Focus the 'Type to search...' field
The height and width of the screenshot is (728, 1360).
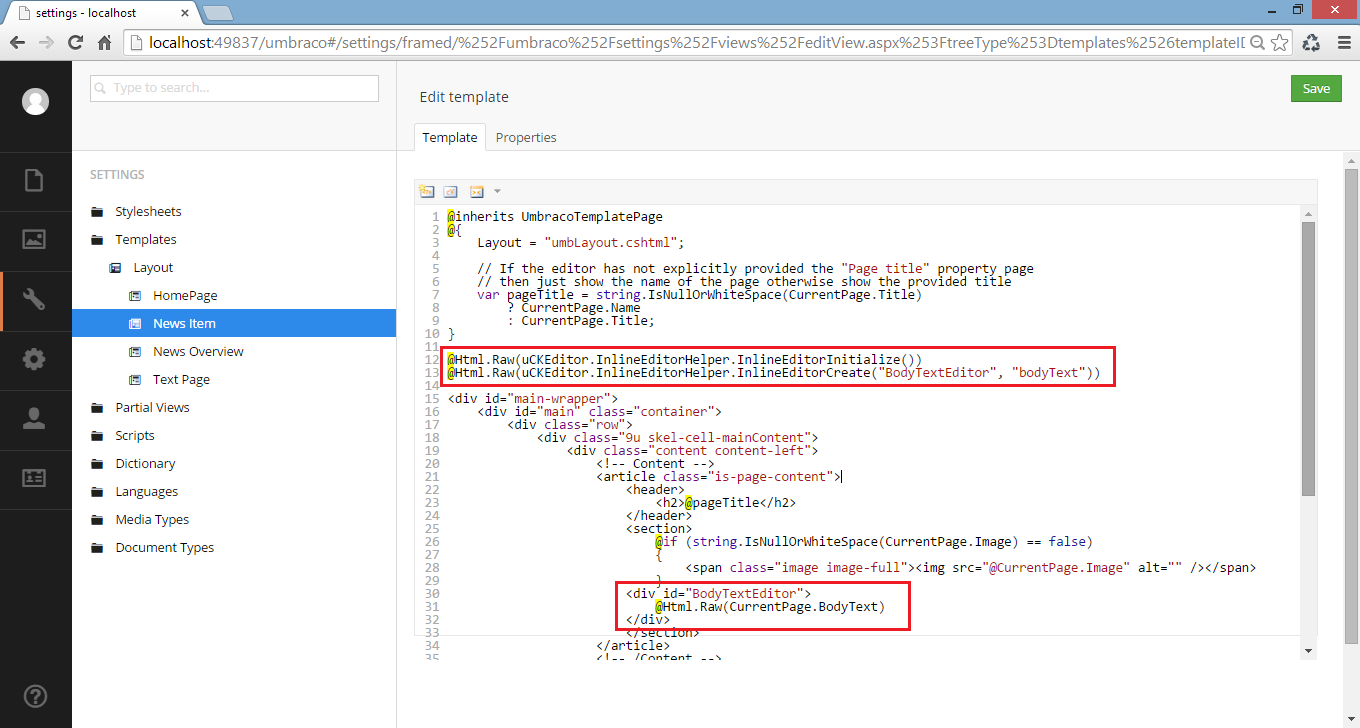[234, 88]
